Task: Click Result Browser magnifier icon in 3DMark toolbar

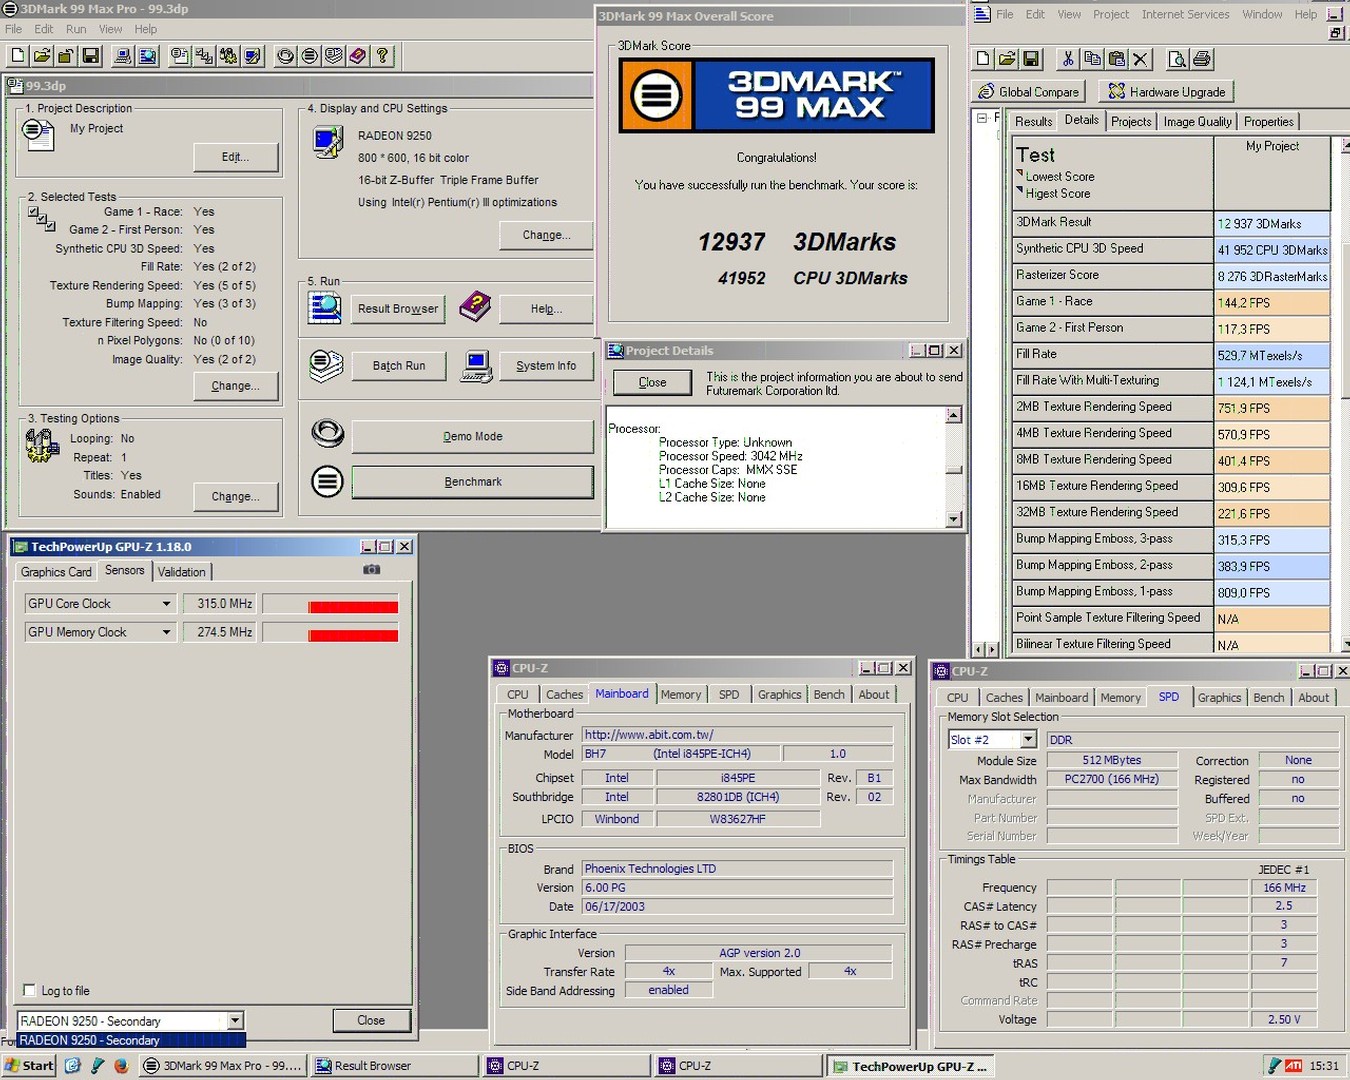Action: coord(148,56)
